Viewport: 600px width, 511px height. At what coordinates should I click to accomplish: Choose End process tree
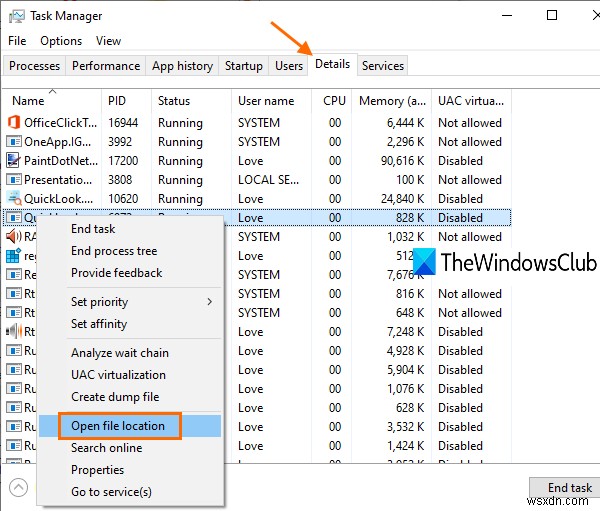point(130,251)
